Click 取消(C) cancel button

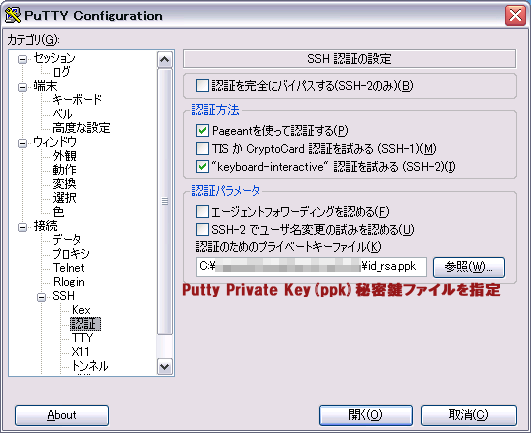tap(469, 415)
